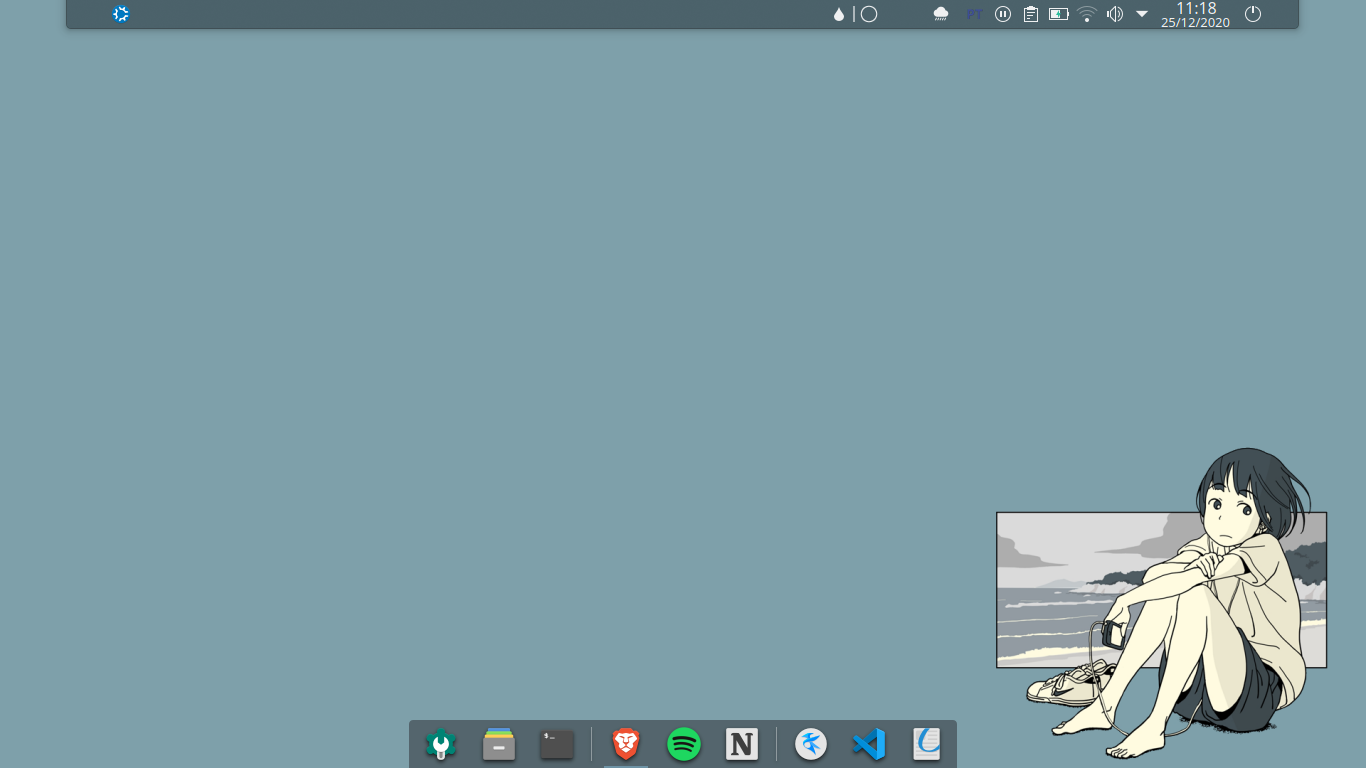This screenshot has height=768, width=1366.
Task: Open the blue bird app in dock
Action: pos(811,744)
